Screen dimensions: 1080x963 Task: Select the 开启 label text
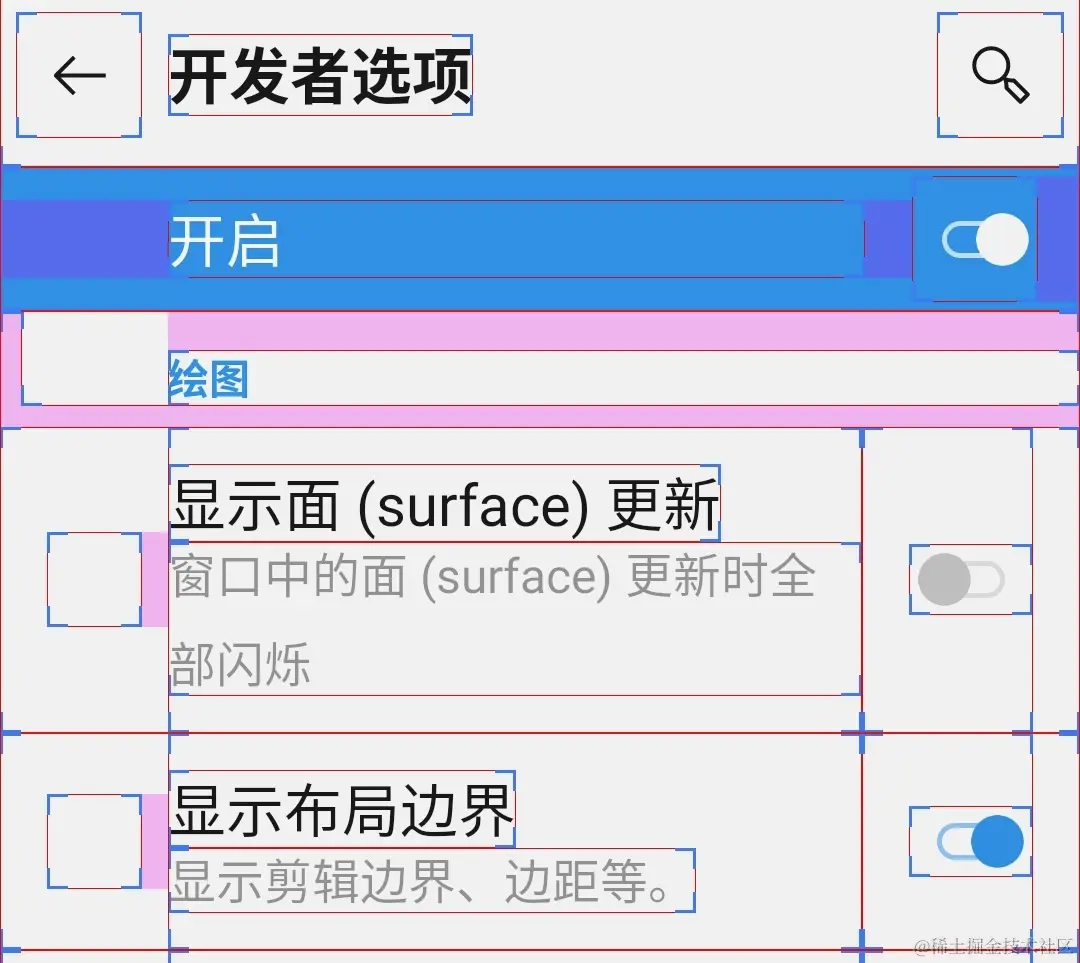[225, 240]
